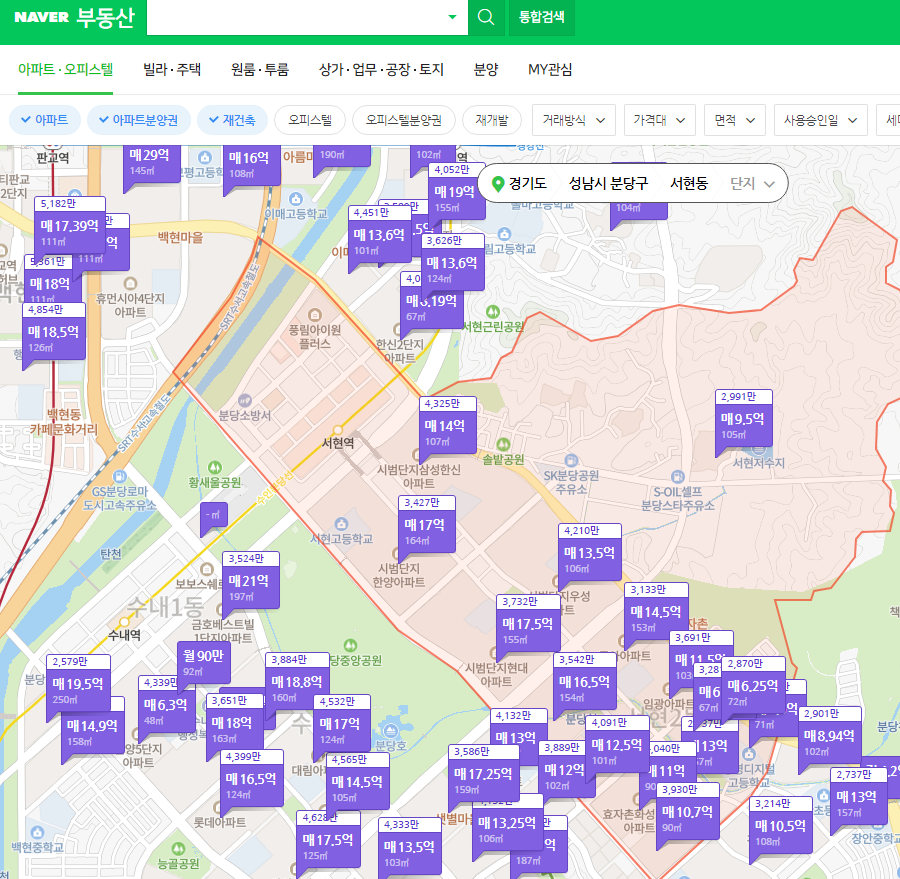Image resolution: width=900 pixels, height=879 pixels.
Task: Open listing marker 매 18.8억 160㎡
Action: click(297, 682)
